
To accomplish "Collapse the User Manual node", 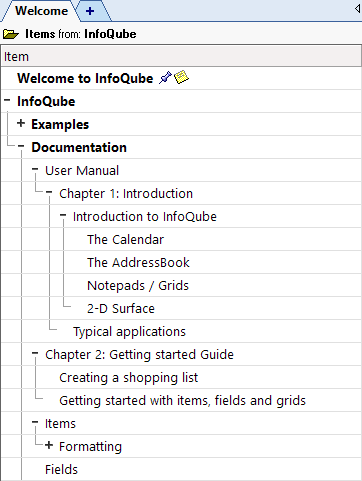I will tap(35, 169).
